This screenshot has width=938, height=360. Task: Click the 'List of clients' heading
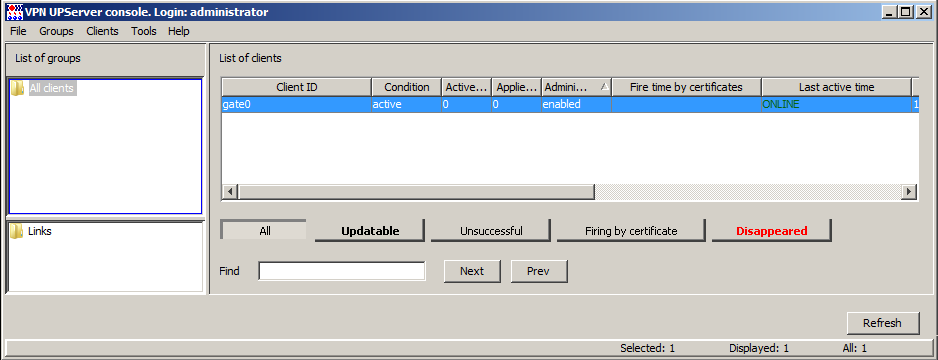[250, 59]
